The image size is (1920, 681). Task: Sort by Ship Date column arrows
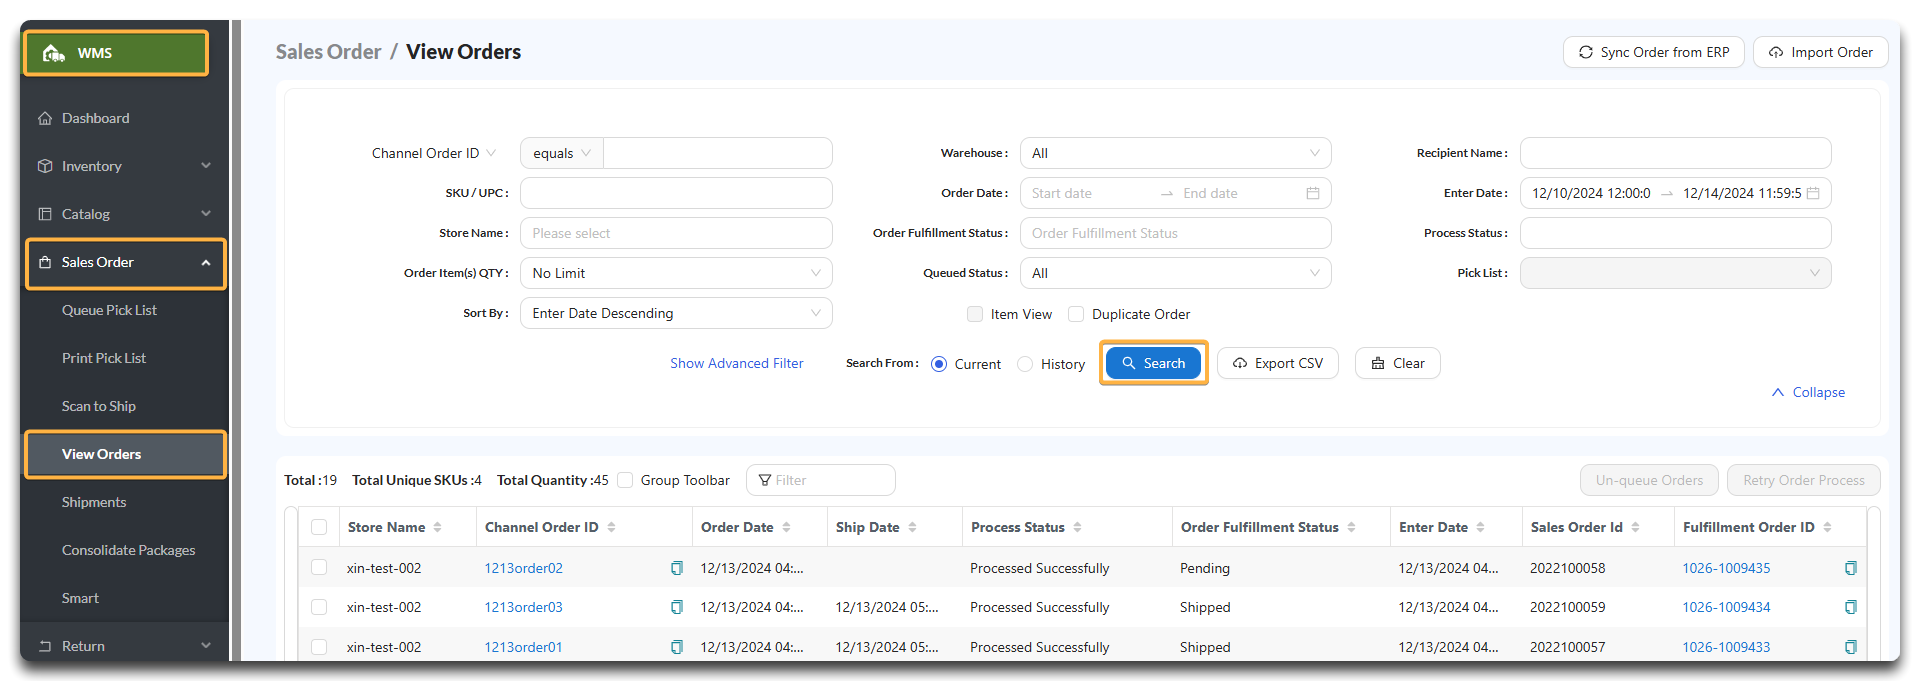[x=912, y=527]
